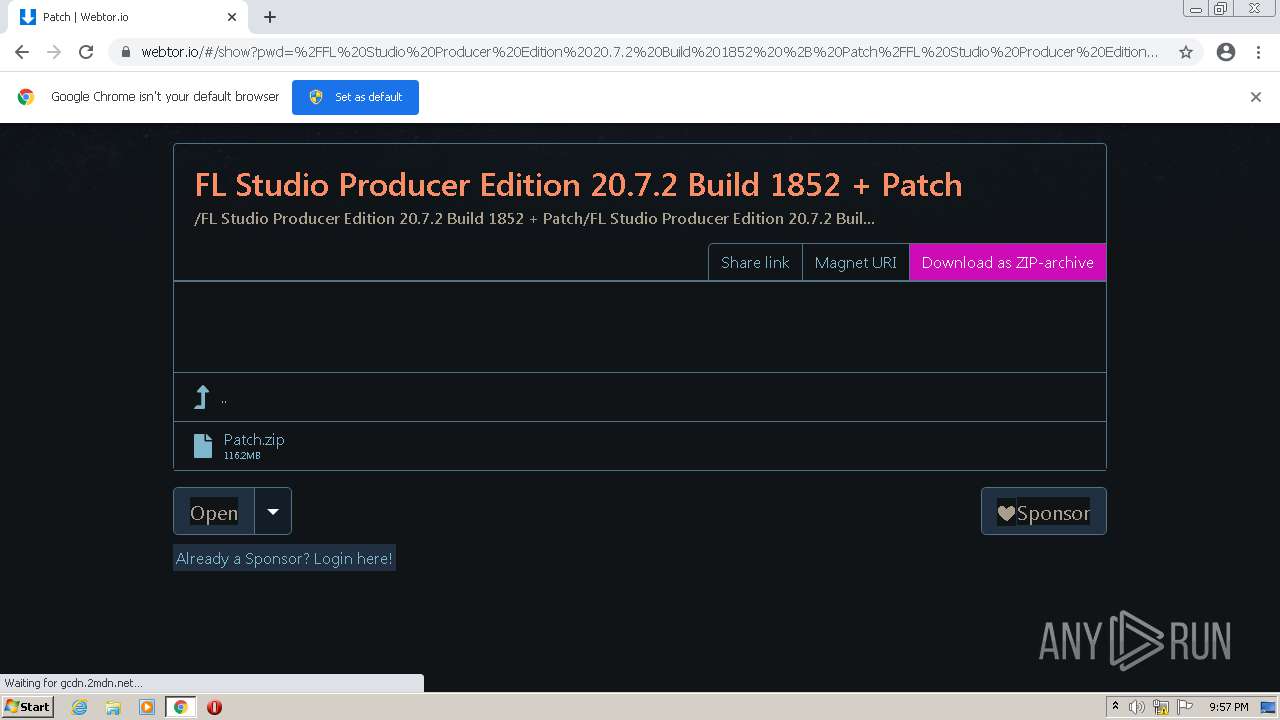Open a new browser tab
The image size is (1280, 720).
[270, 17]
